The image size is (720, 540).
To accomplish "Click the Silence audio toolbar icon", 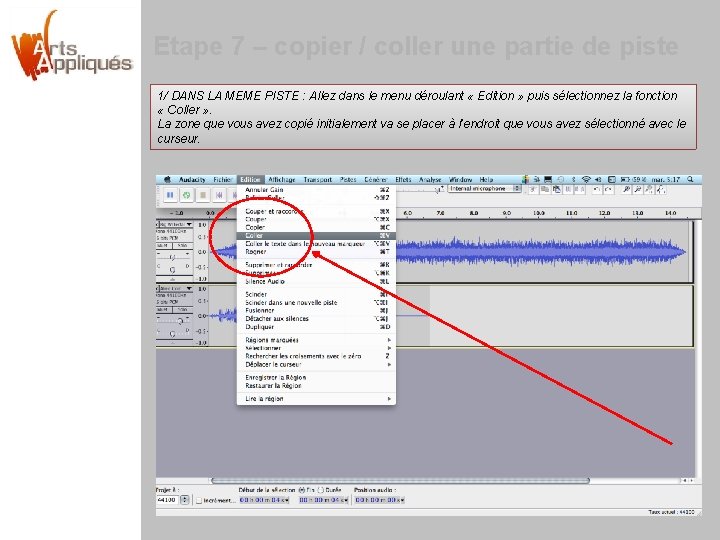I will (581, 189).
